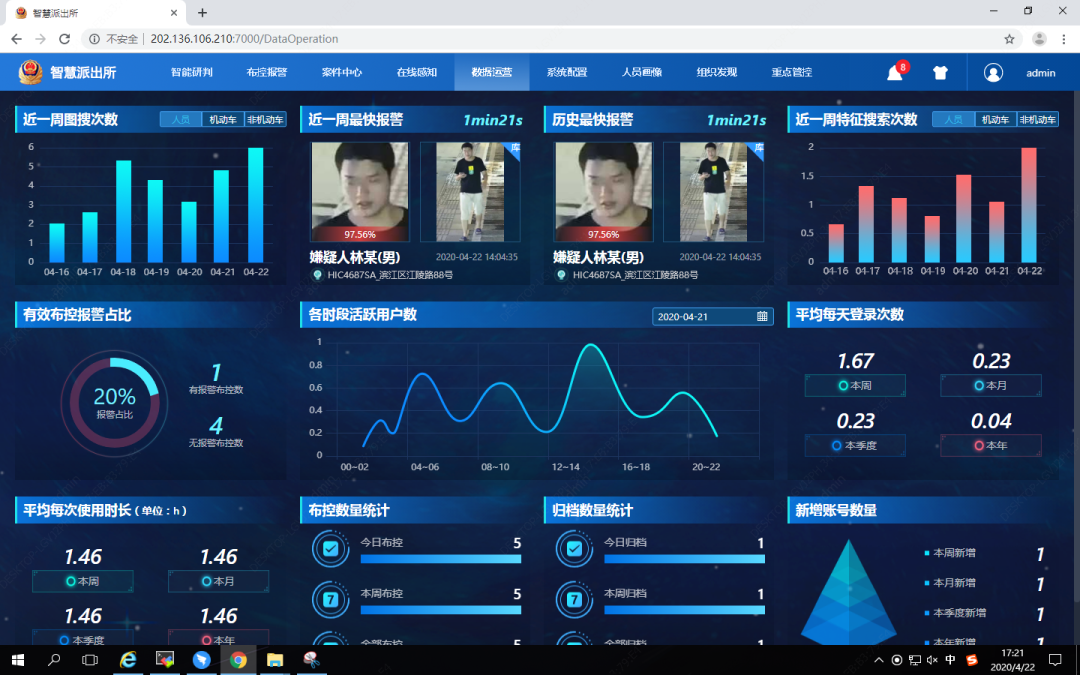
Task: Open a new browser tab
Action: (202, 12)
